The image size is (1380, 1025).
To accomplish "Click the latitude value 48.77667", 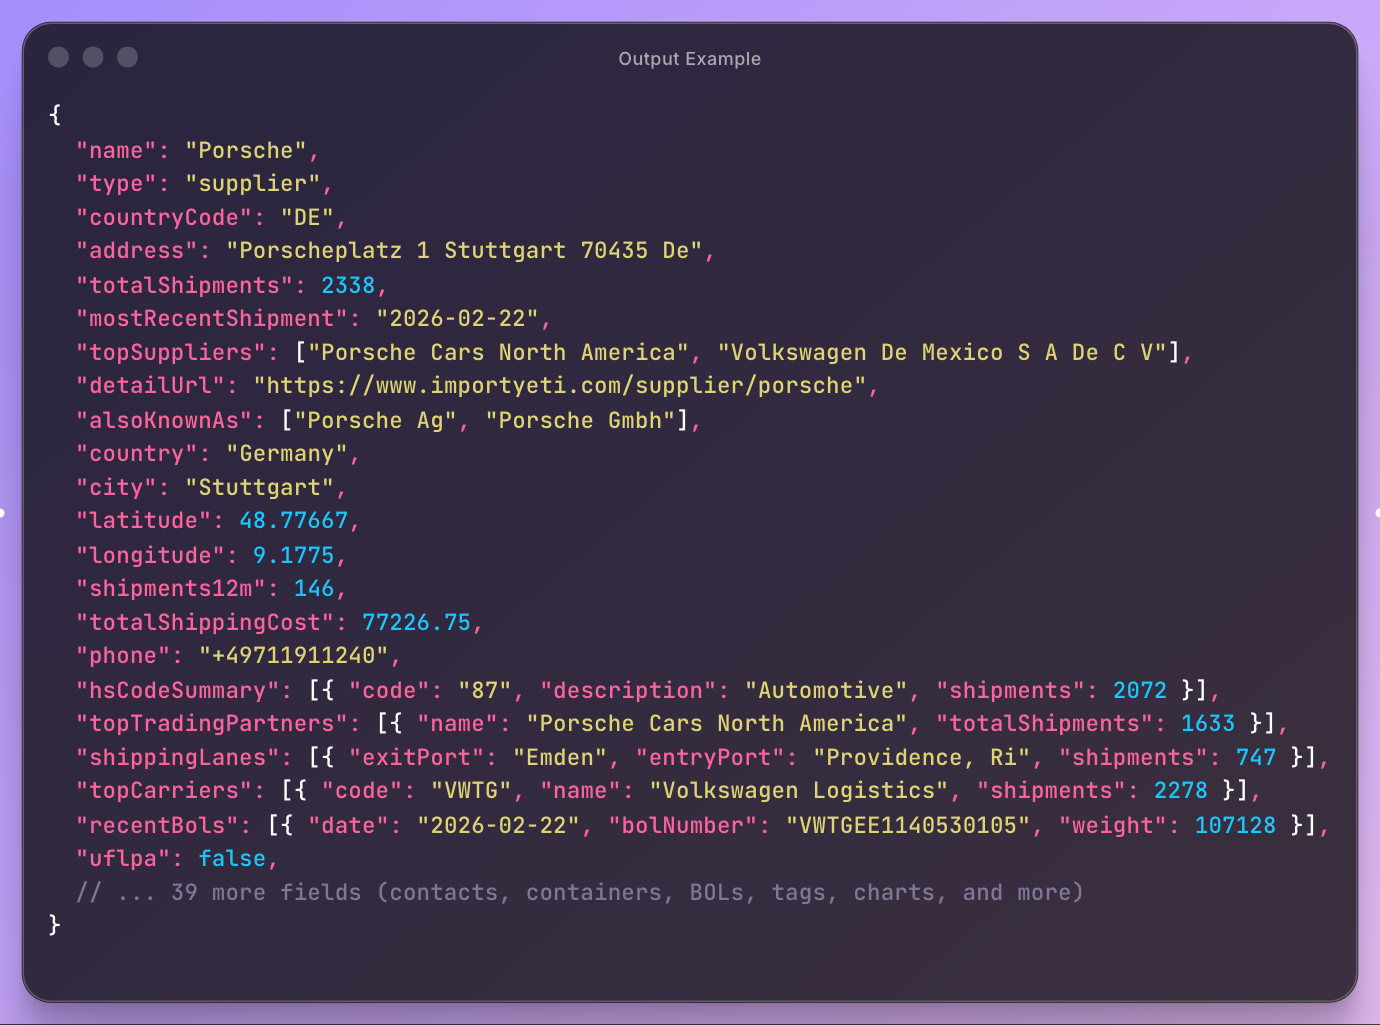I will tap(293, 521).
